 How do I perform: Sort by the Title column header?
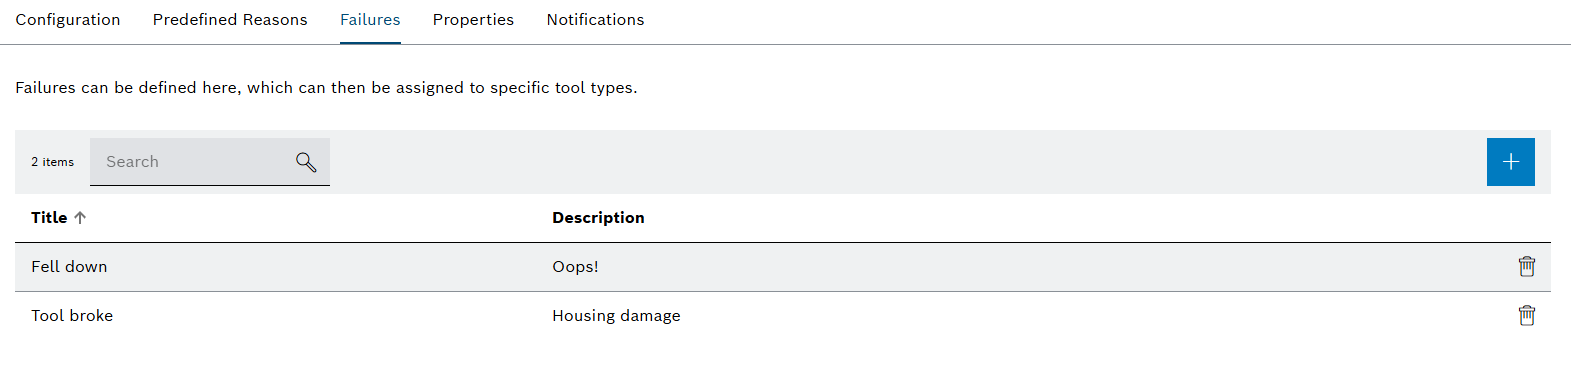coord(49,217)
